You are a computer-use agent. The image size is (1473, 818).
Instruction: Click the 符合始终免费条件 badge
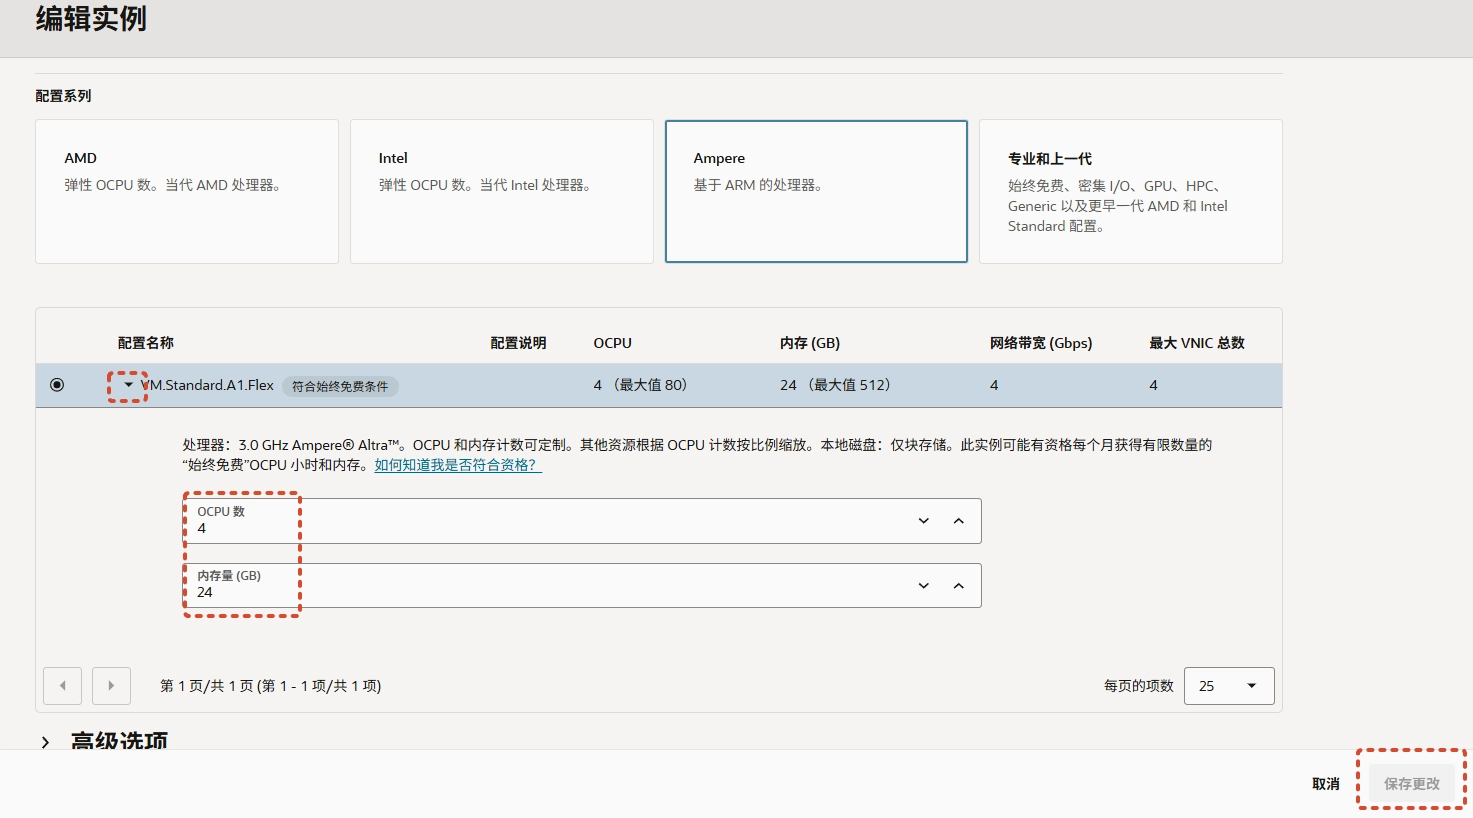(340, 386)
